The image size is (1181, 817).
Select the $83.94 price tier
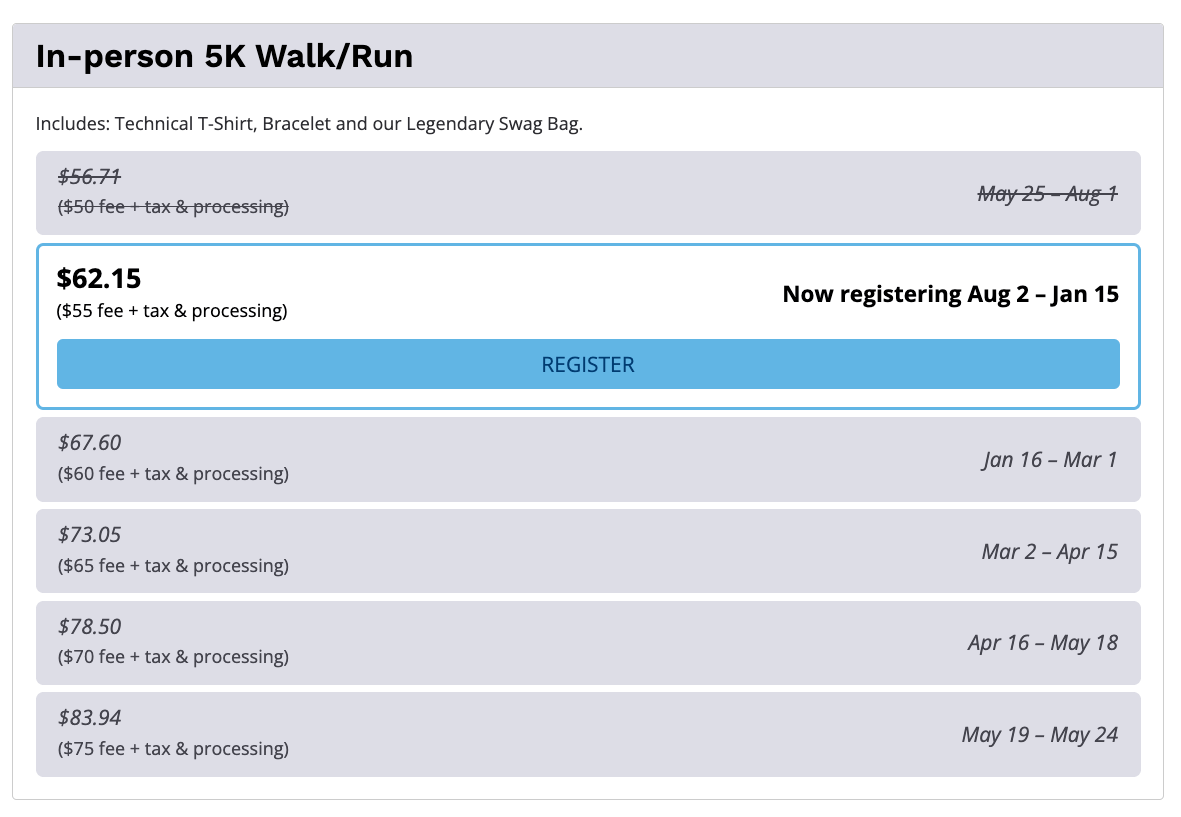[89, 718]
